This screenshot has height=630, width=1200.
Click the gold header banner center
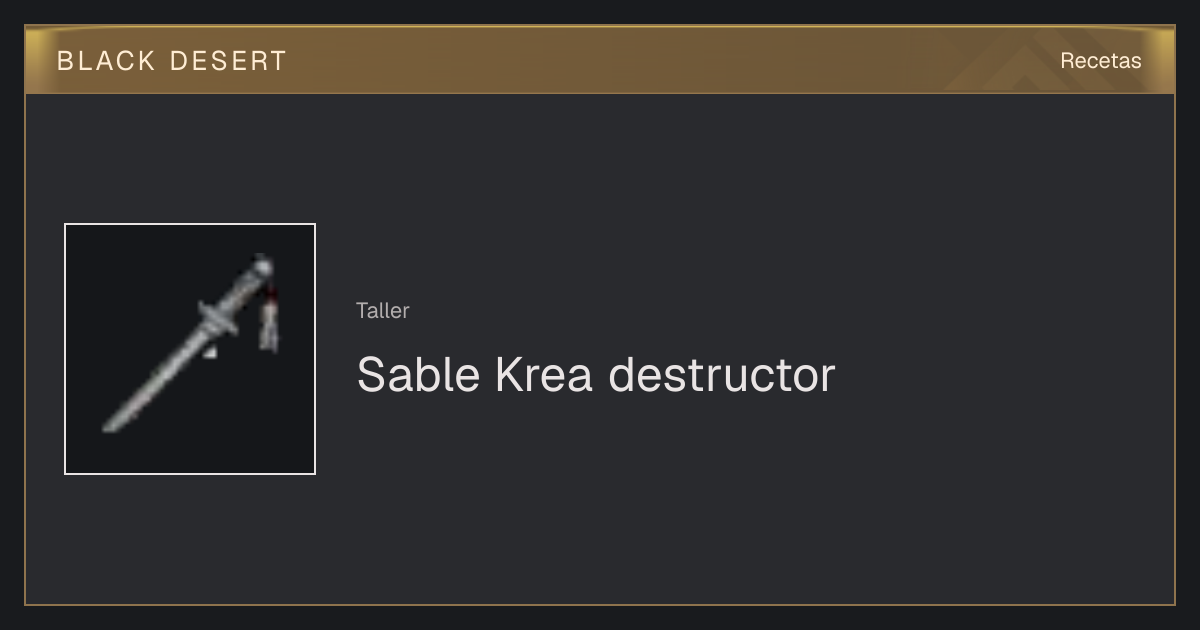[600, 60]
